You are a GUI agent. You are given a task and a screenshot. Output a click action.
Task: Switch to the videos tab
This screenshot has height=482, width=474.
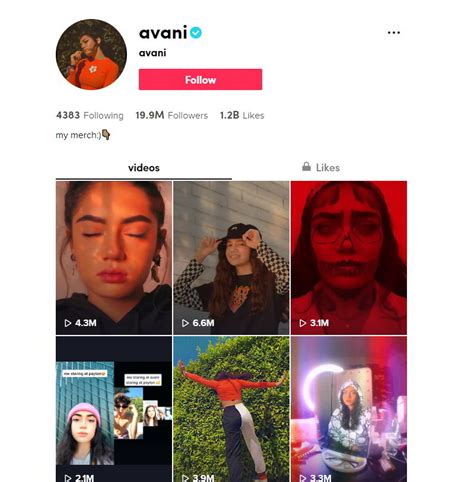click(x=144, y=168)
